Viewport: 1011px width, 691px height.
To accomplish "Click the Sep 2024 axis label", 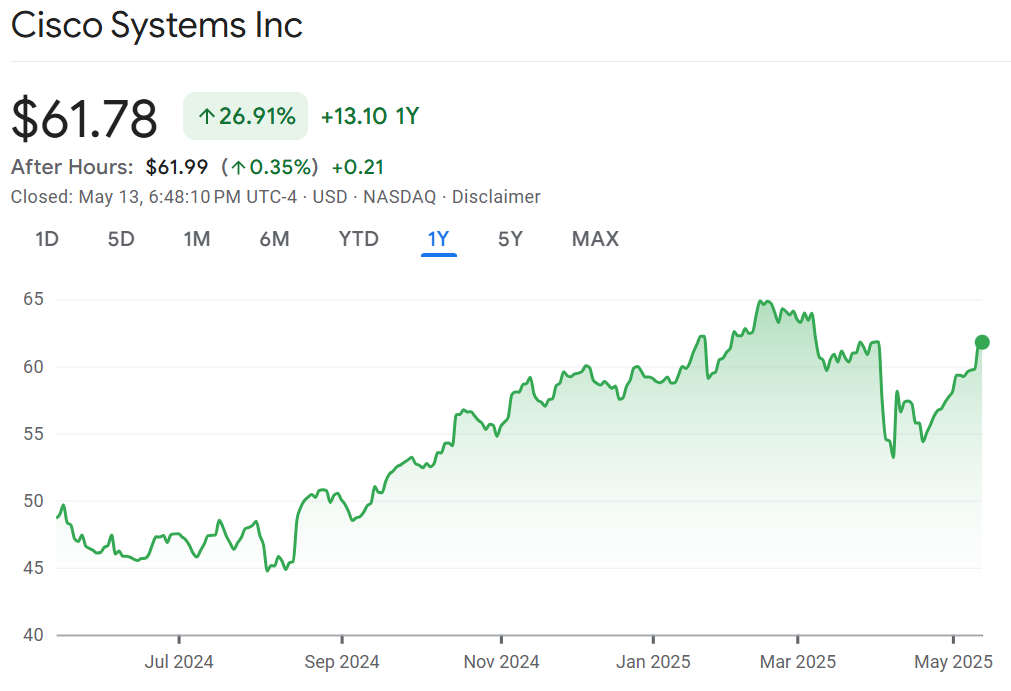I will pyautogui.click(x=341, y=662).
